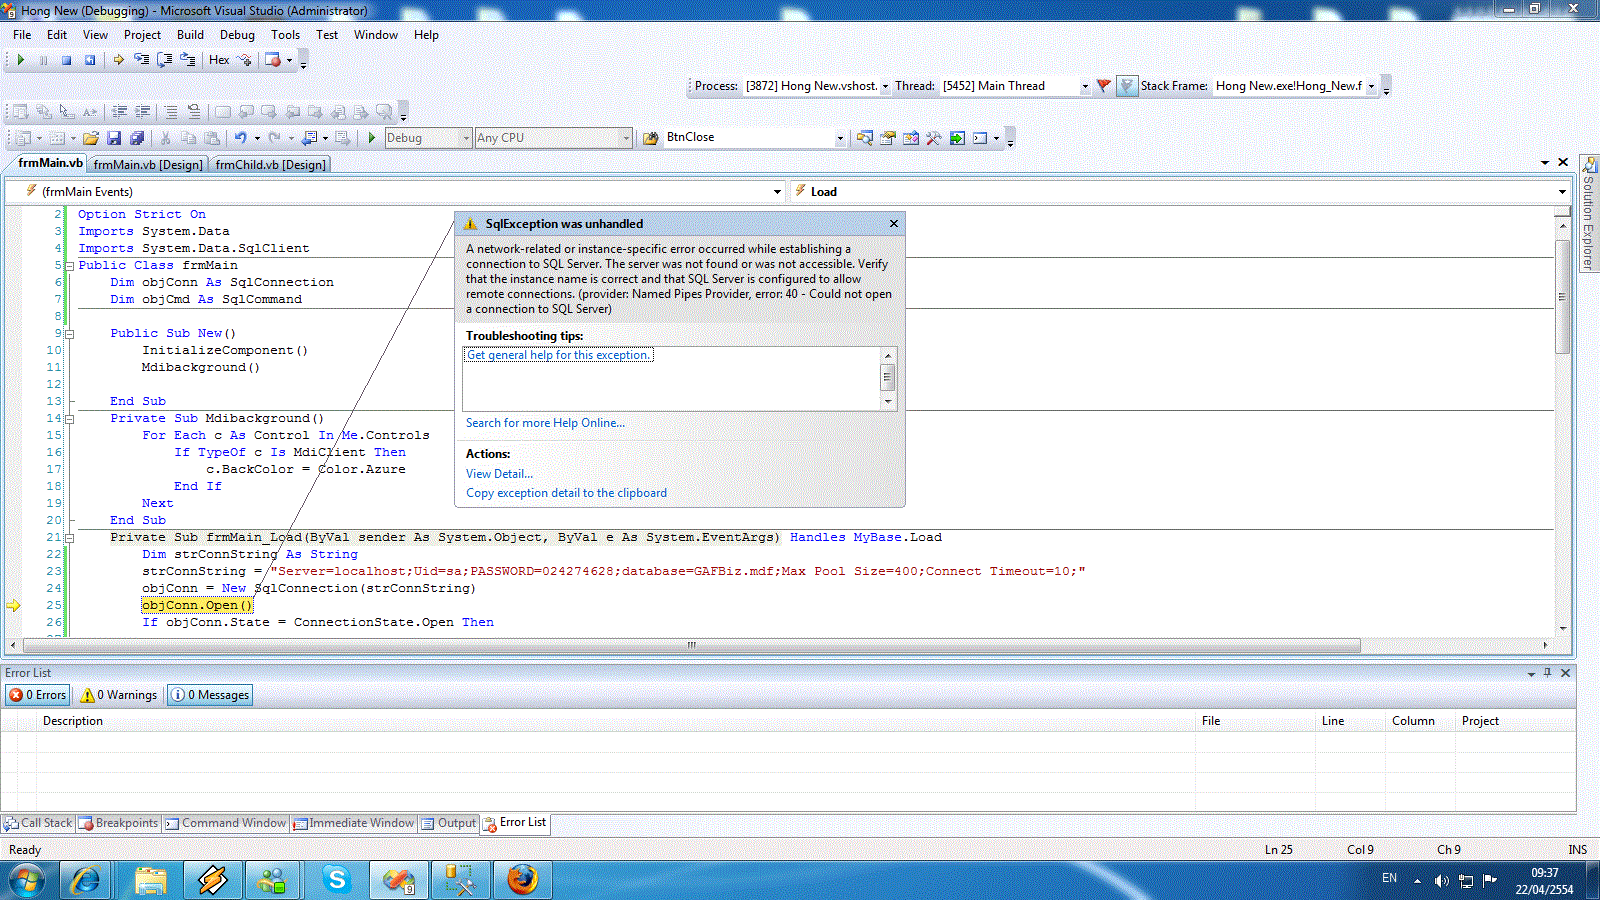Open the Tools menu

tap(285, 35)
